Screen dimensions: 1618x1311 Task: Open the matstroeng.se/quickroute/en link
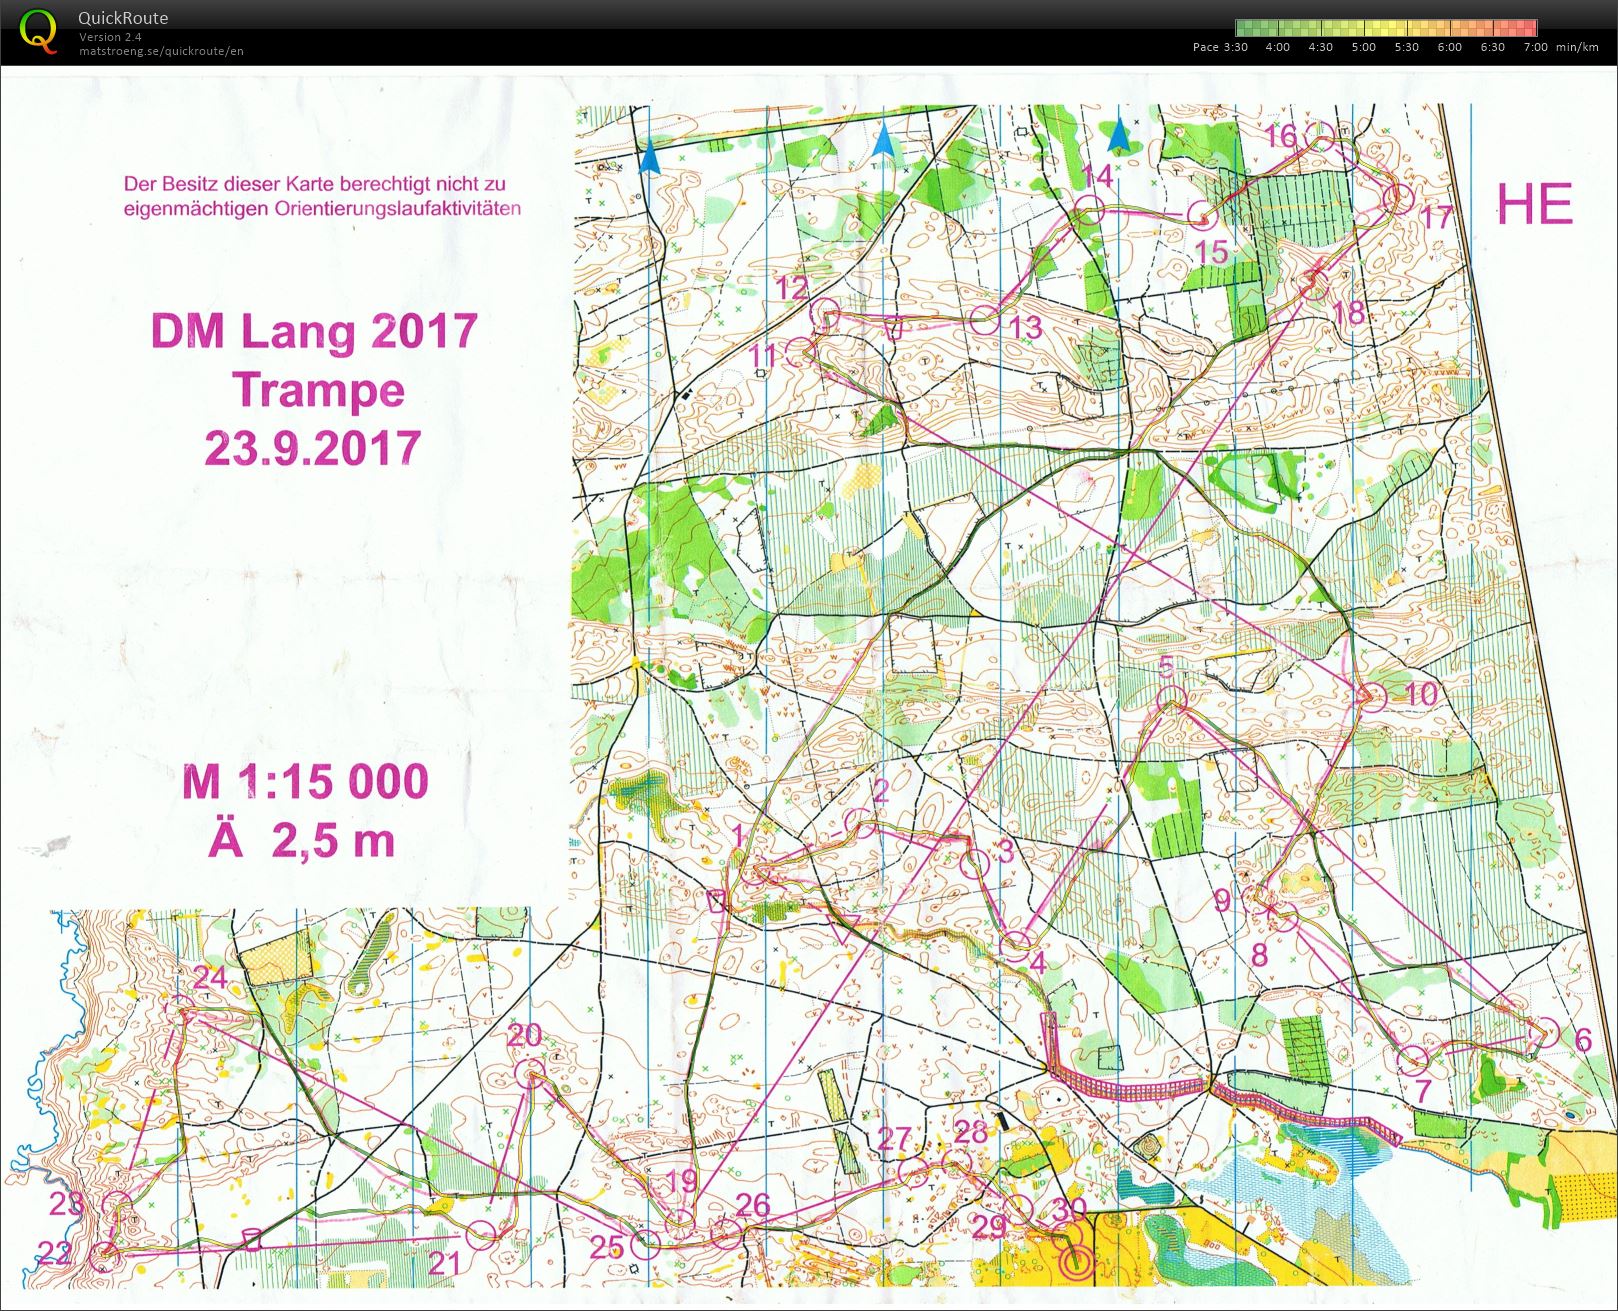pyautogui.click(x=161, y=51)
